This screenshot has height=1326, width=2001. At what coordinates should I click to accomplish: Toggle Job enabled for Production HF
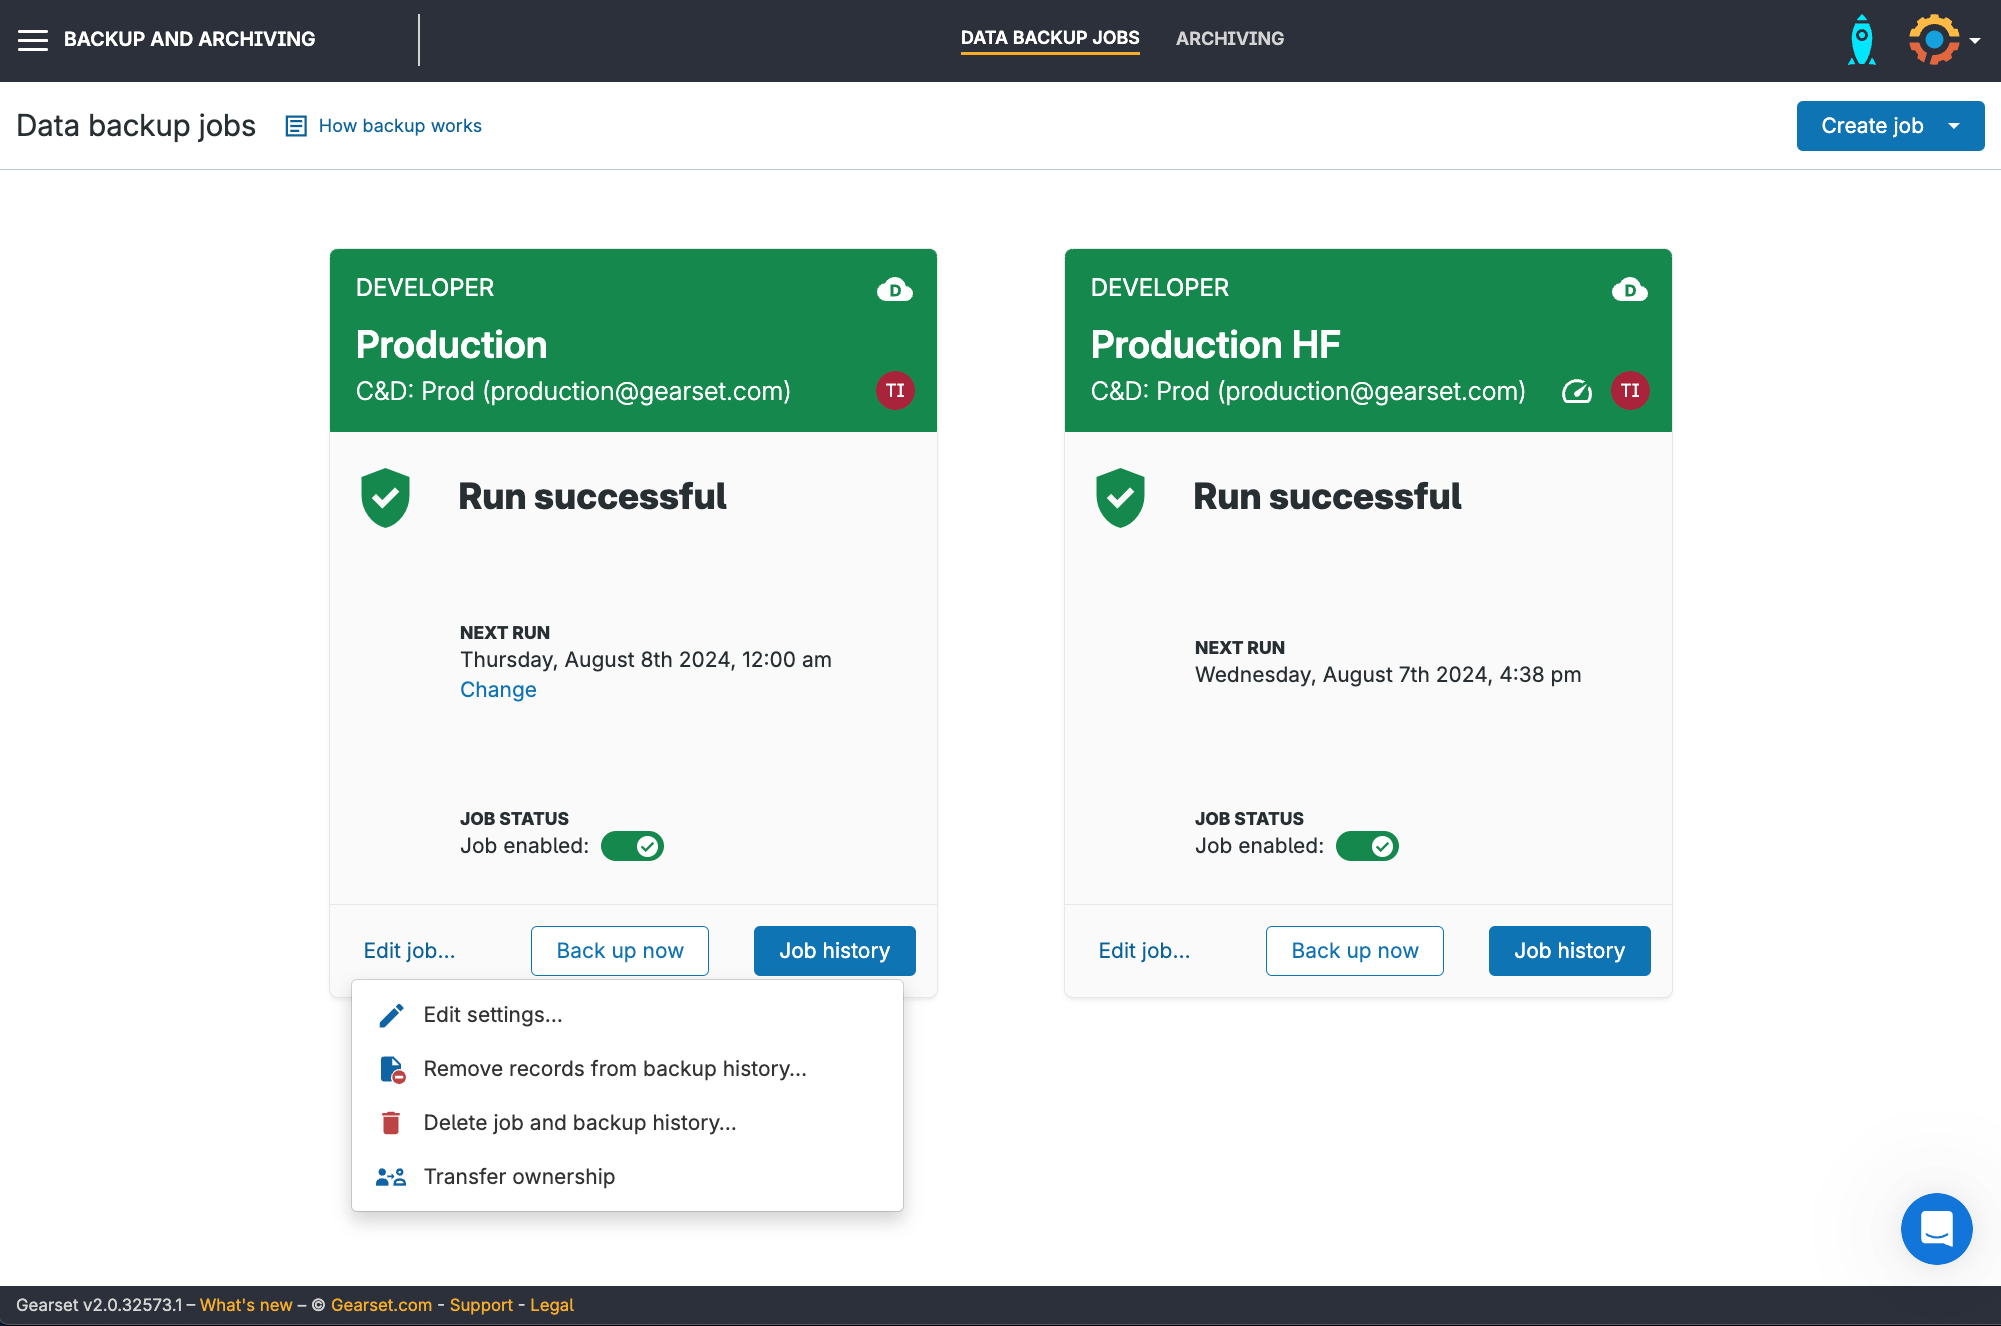pyautogui.click(x=1367, y=846)
